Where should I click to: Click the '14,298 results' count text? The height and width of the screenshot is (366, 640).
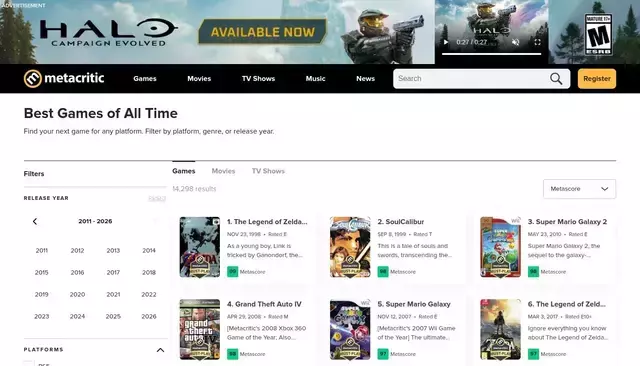coord(194,189)
